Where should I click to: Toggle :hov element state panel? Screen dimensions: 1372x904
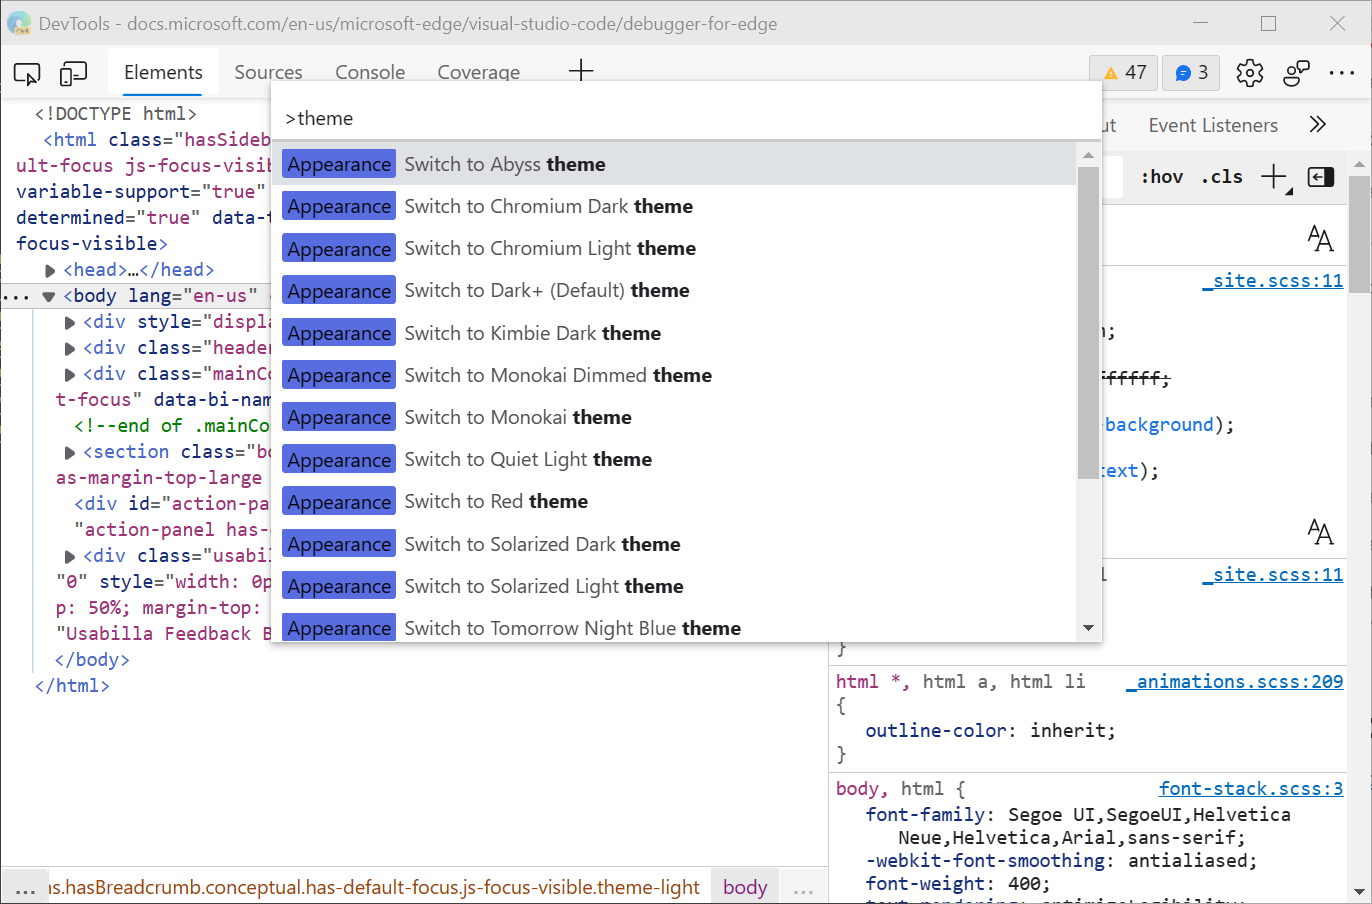pos(1162,177)
